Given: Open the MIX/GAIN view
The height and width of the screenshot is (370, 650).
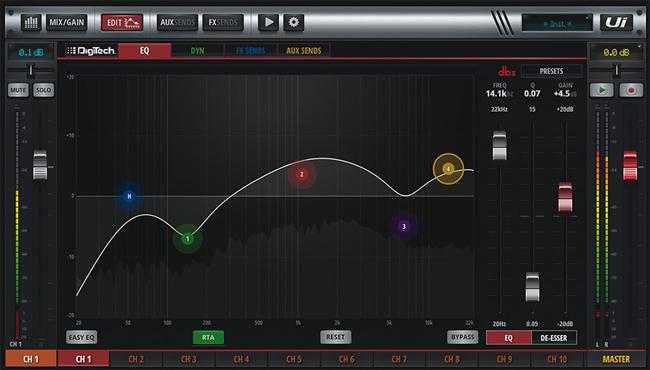Looking at the screenshot, I should click(66, 22).
